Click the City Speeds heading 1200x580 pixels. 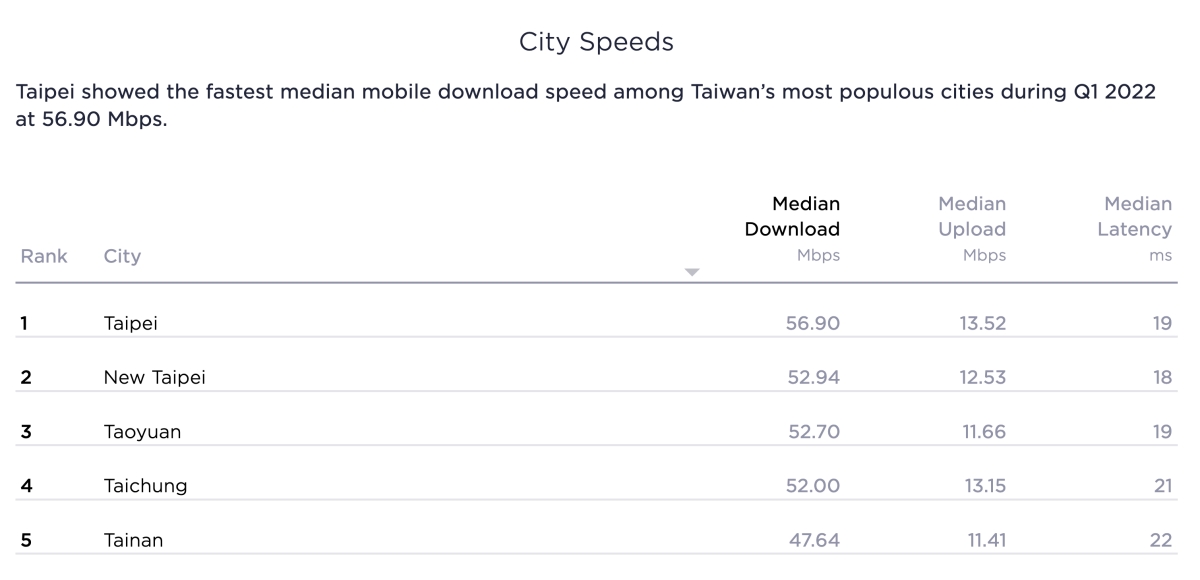pos(596,42)
